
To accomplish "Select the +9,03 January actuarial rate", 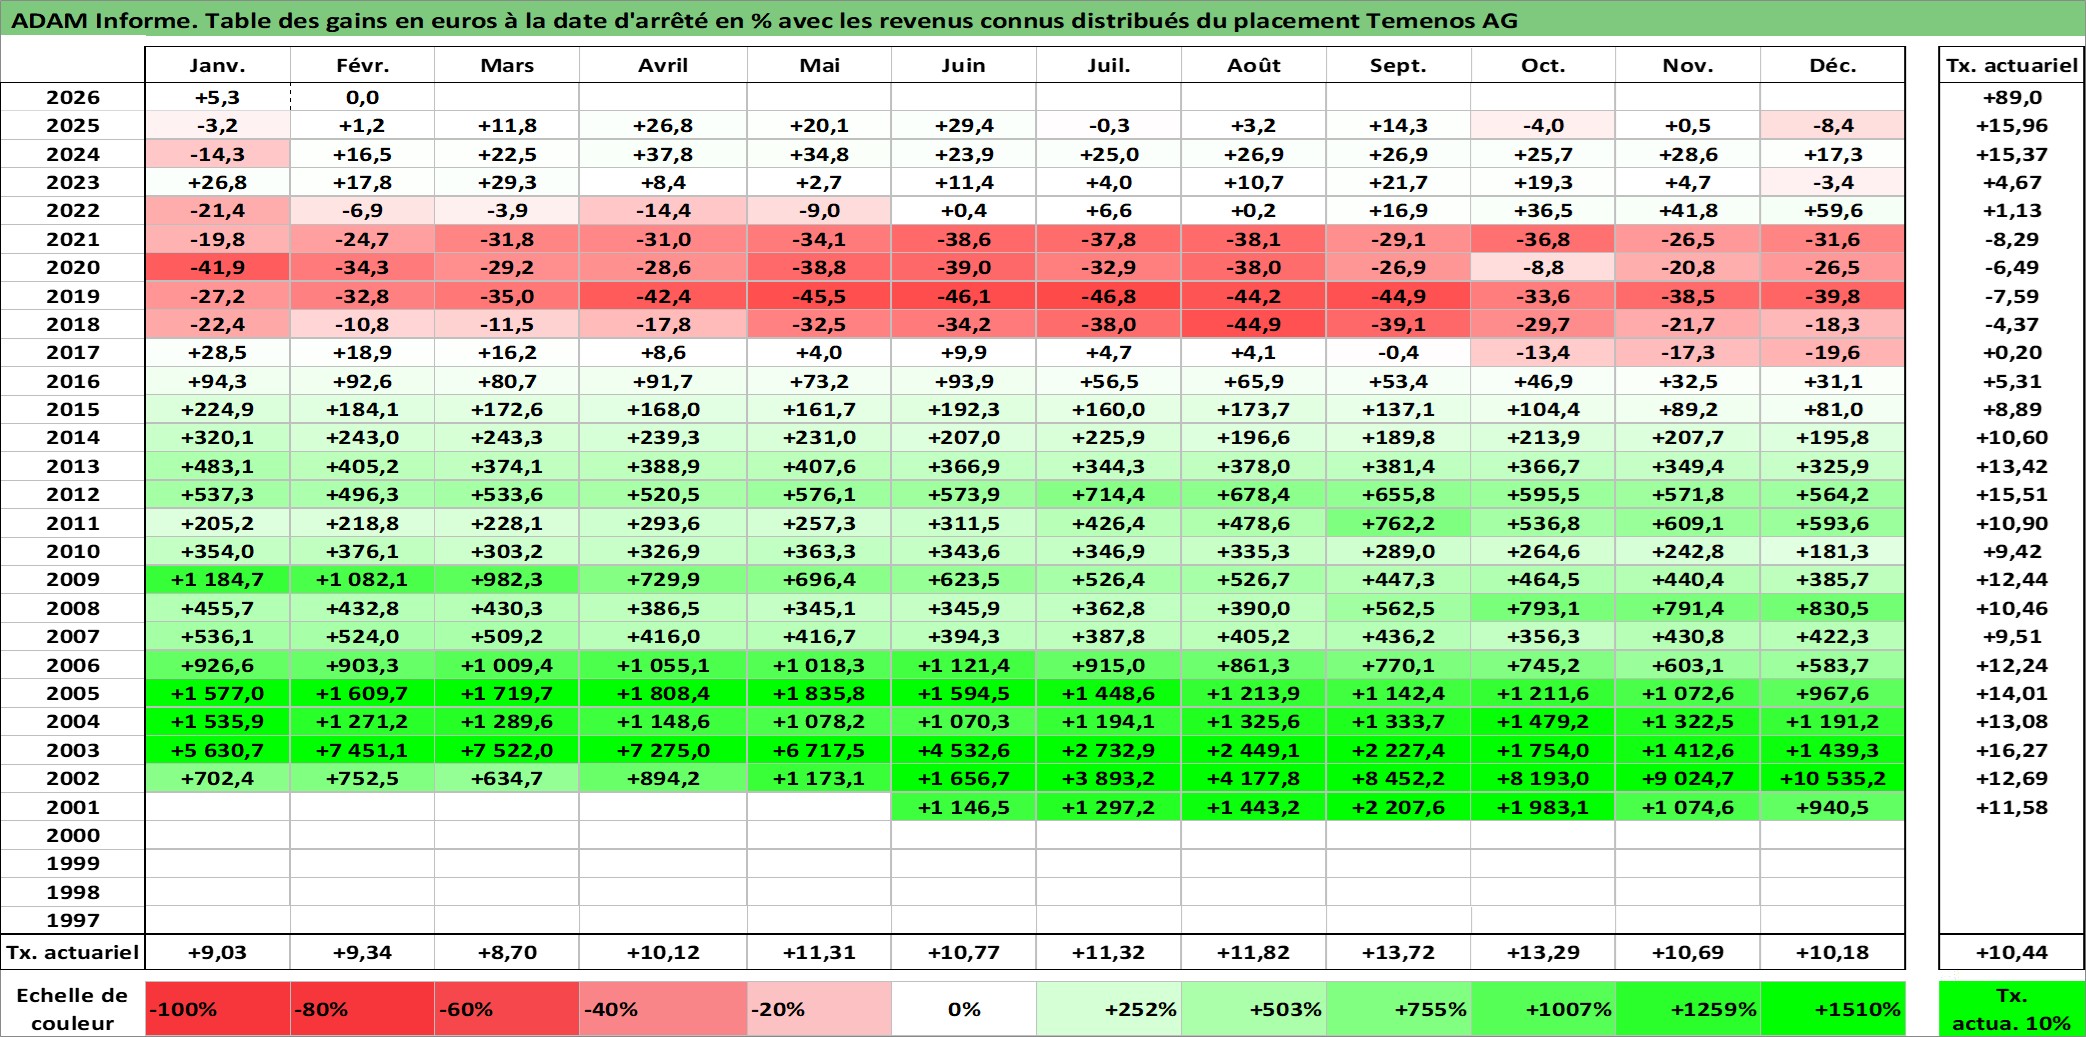I will (217, 952).
